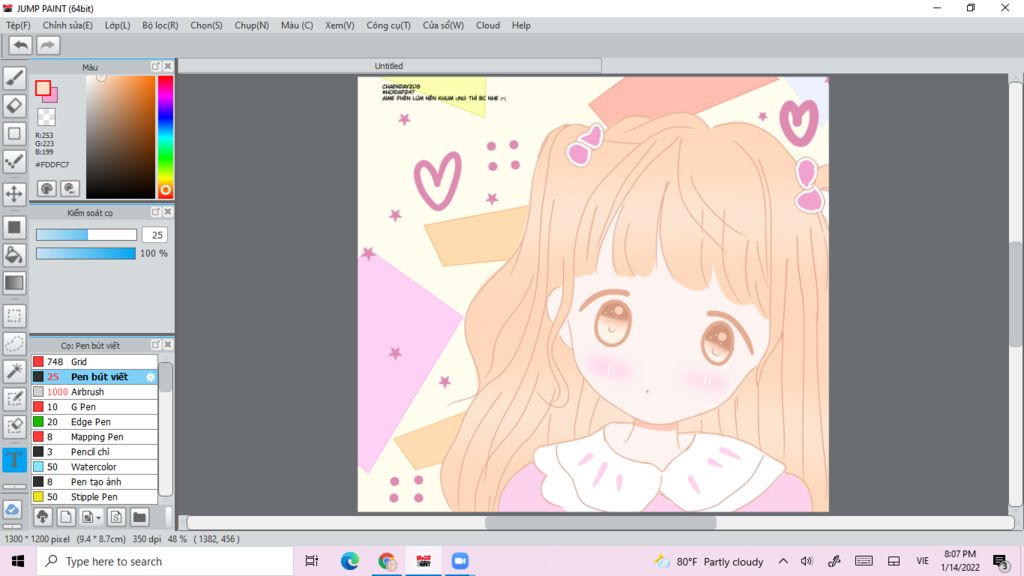1024x576 pixels.
Task: Select the Move tool
Action: pos(14,193)
